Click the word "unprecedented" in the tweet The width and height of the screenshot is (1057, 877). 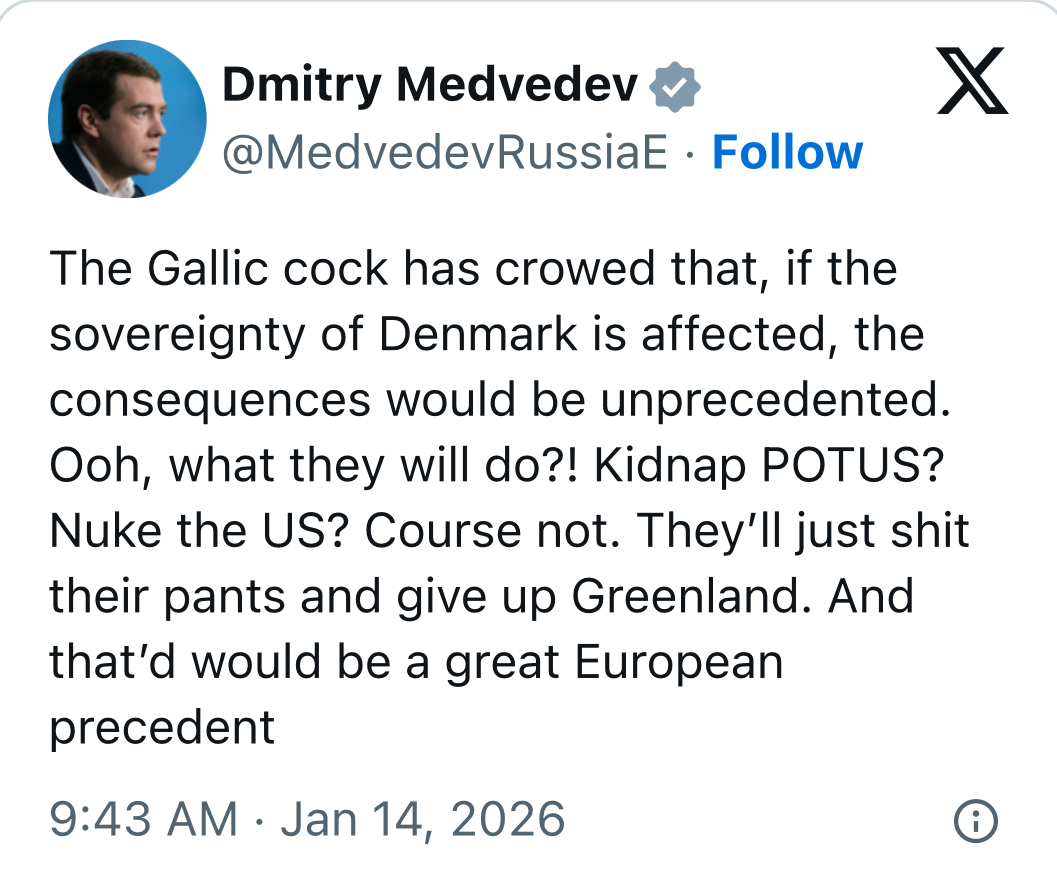click(772, 400)
